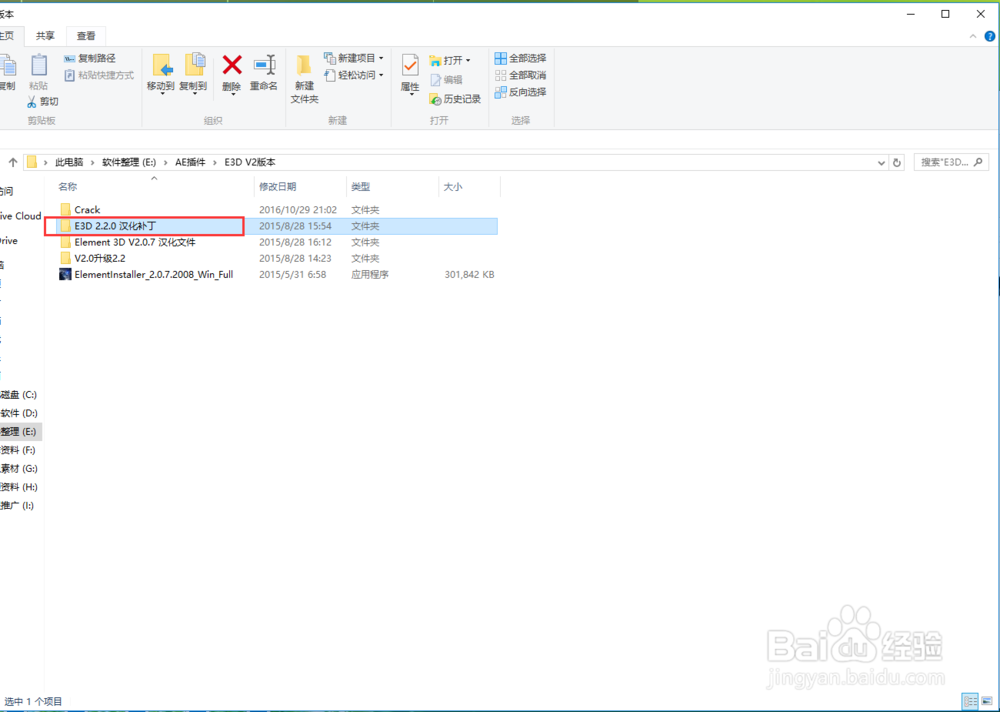This screenshot has height=712, width=1000.
Task: Open the New item dropdown
Action: (354, 58)
